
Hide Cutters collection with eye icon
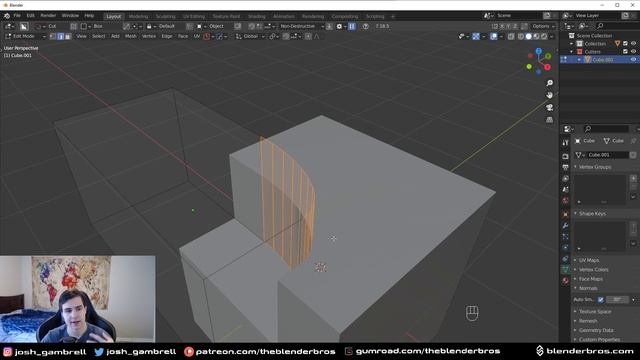(633, 51)
